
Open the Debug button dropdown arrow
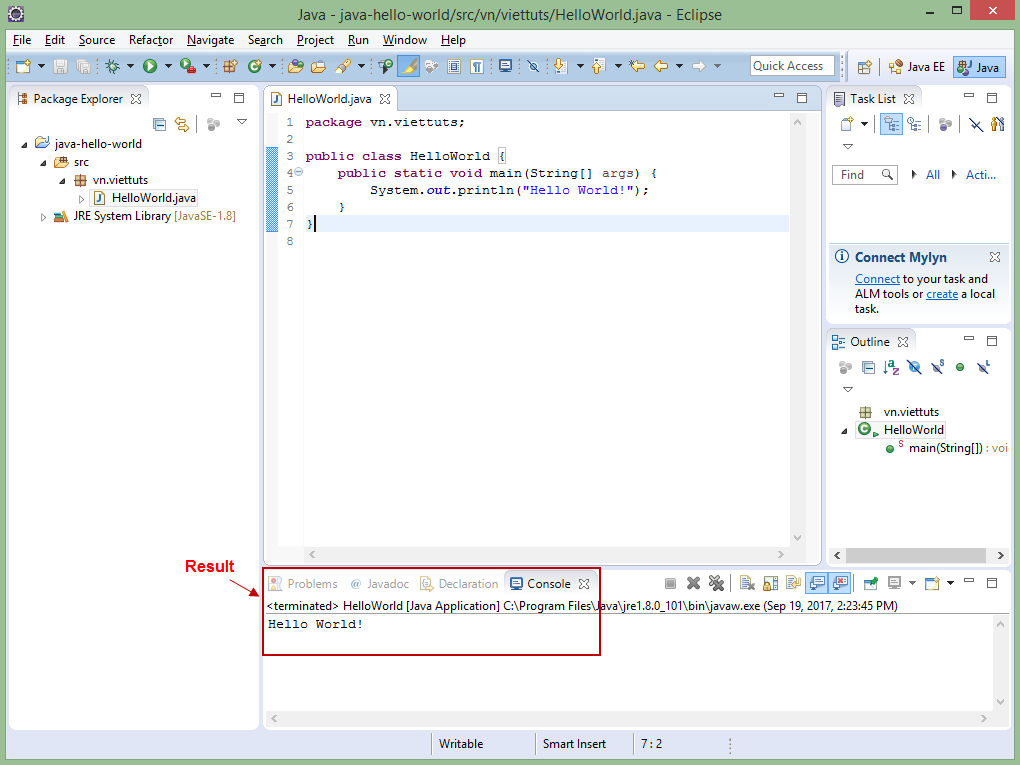point(130,66)
